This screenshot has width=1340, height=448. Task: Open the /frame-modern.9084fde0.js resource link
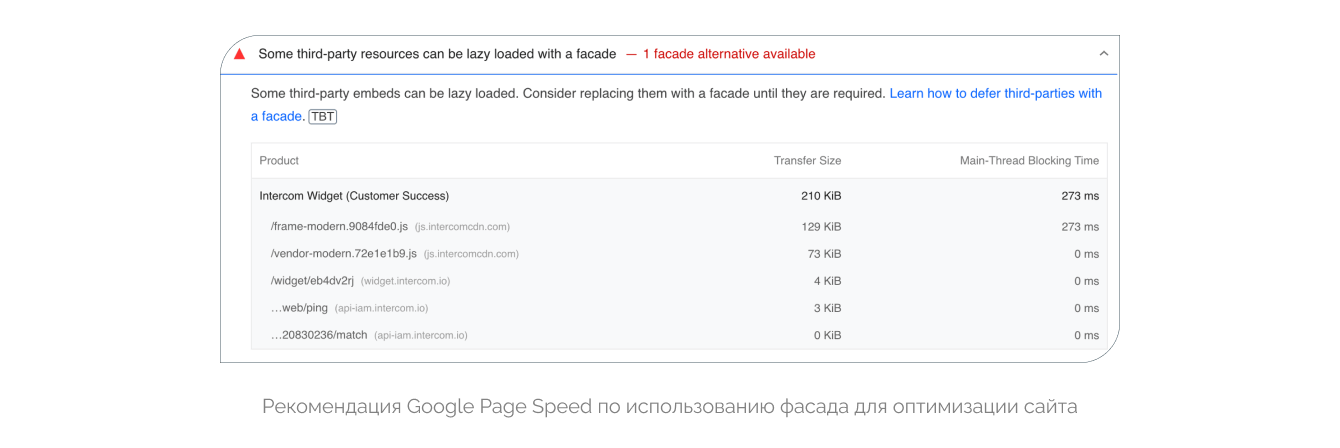click(x=339, y=227)
